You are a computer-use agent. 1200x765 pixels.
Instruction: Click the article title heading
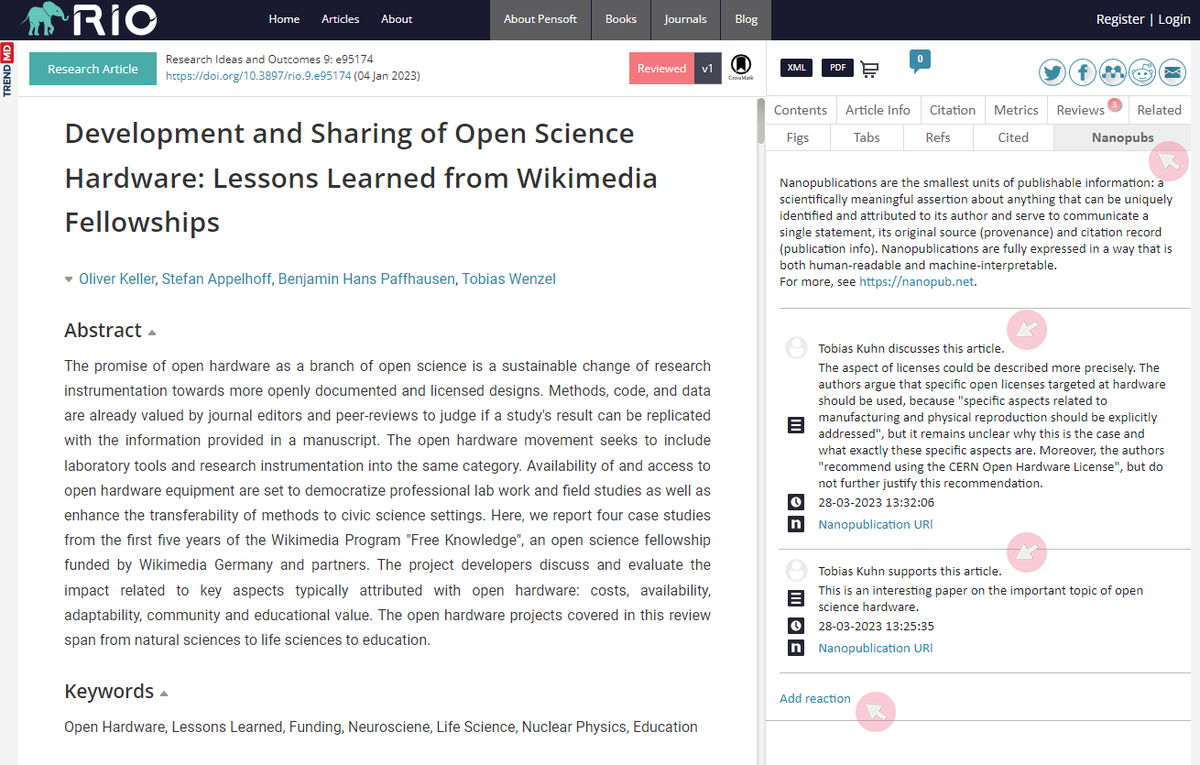point(361,177)
